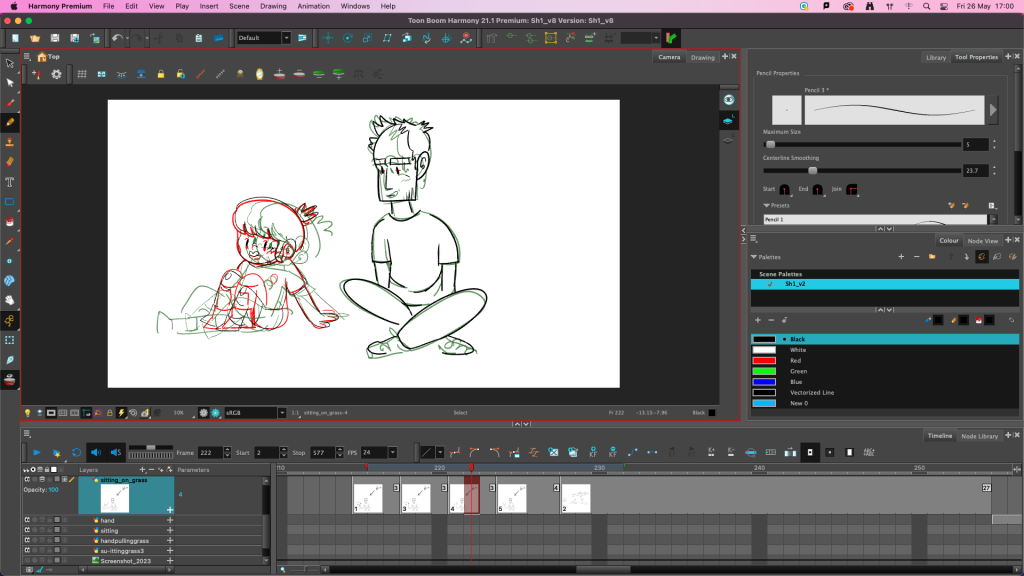Pick the Rectangle shape tool

point(10,201)
